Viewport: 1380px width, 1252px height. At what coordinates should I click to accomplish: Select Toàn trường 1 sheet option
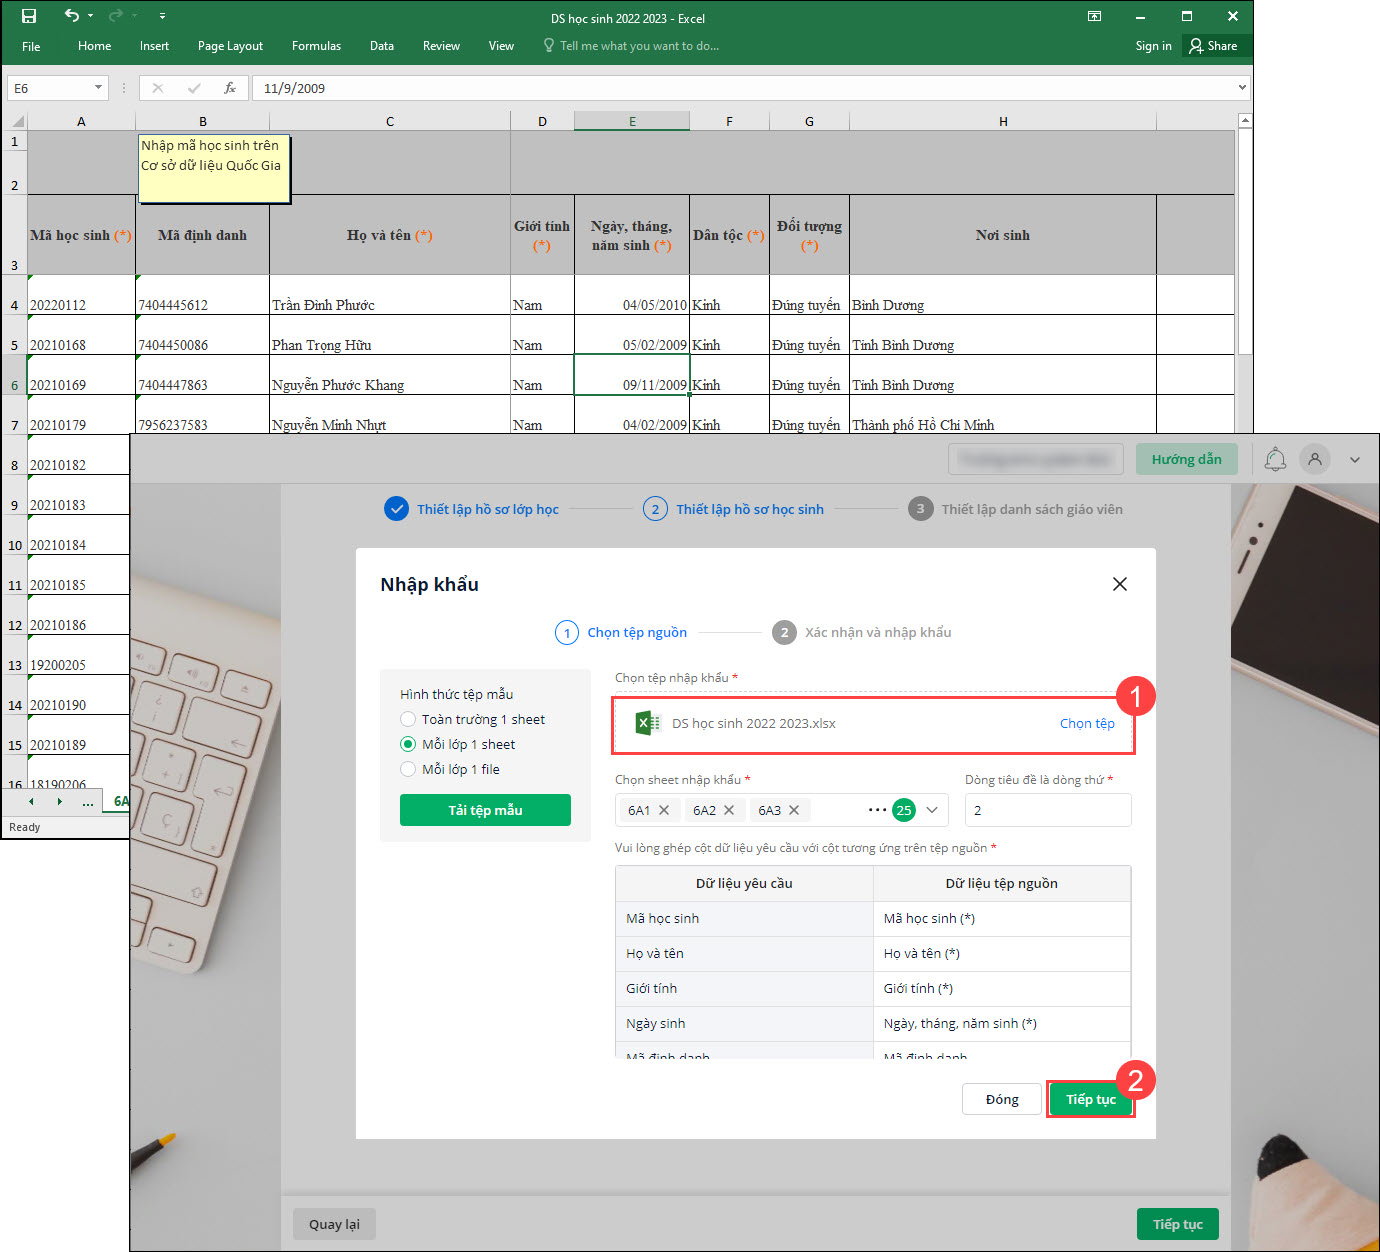408,719
